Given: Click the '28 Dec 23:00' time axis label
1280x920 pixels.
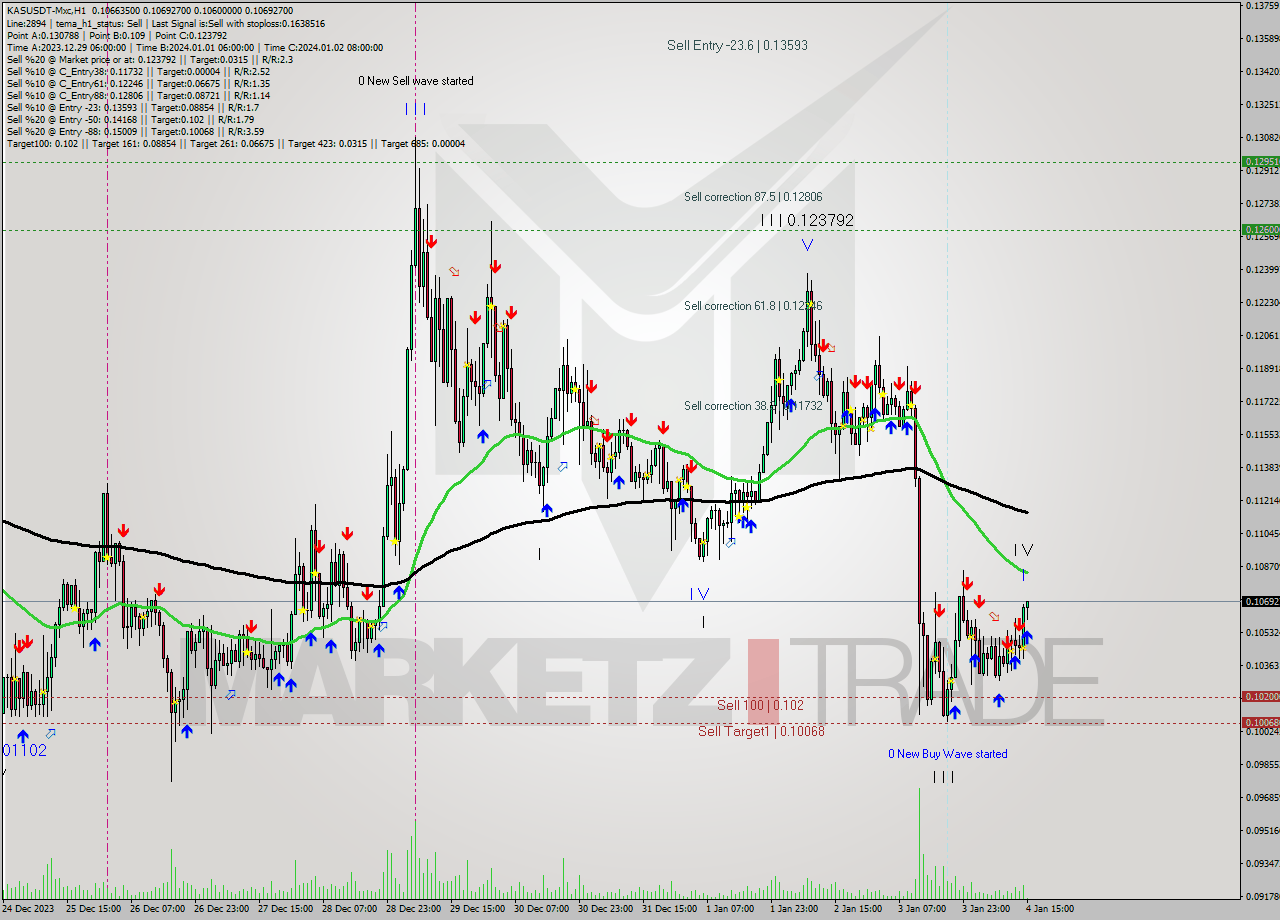Looking at the screenshot, I should click(x=414, y=909).
